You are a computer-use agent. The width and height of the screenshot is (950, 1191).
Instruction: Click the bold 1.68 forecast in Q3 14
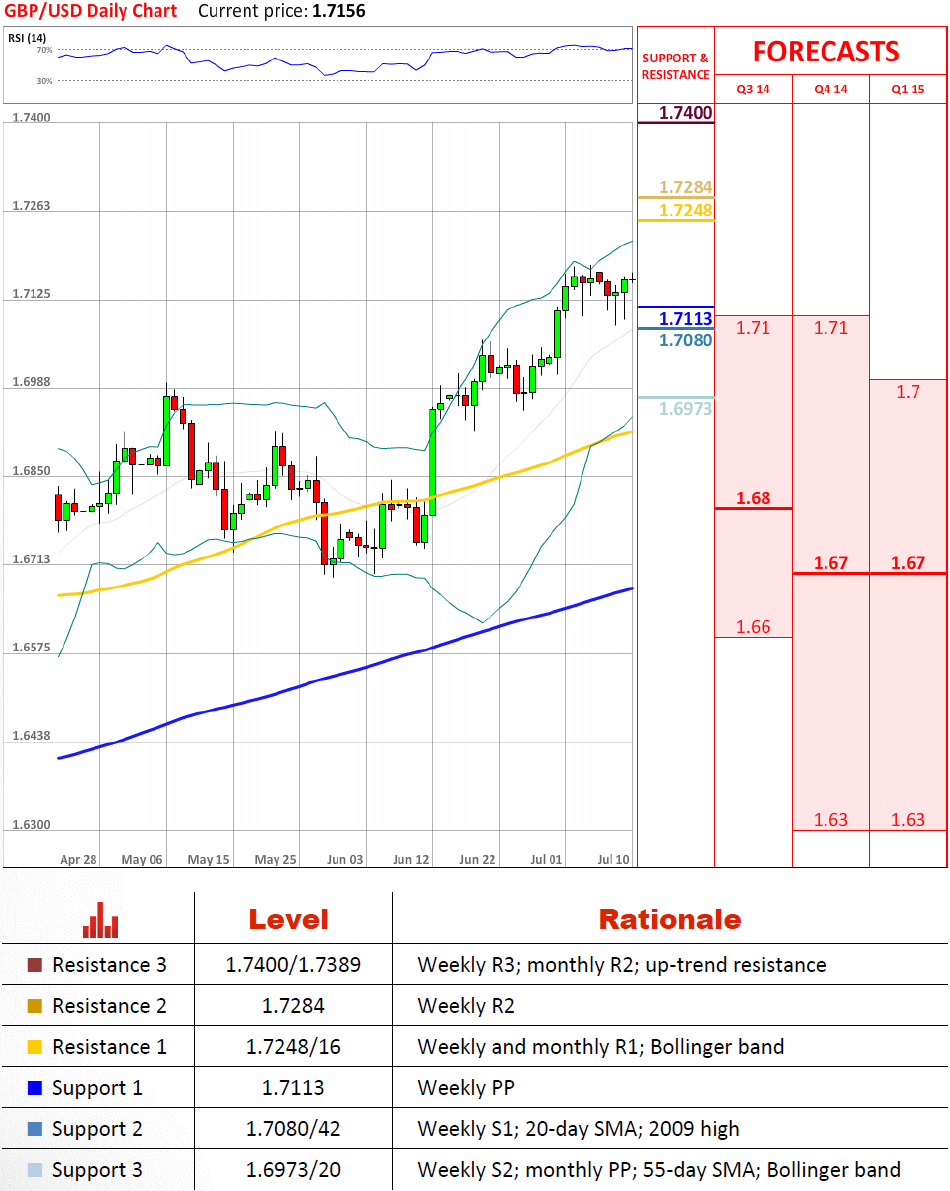point(753,498)
